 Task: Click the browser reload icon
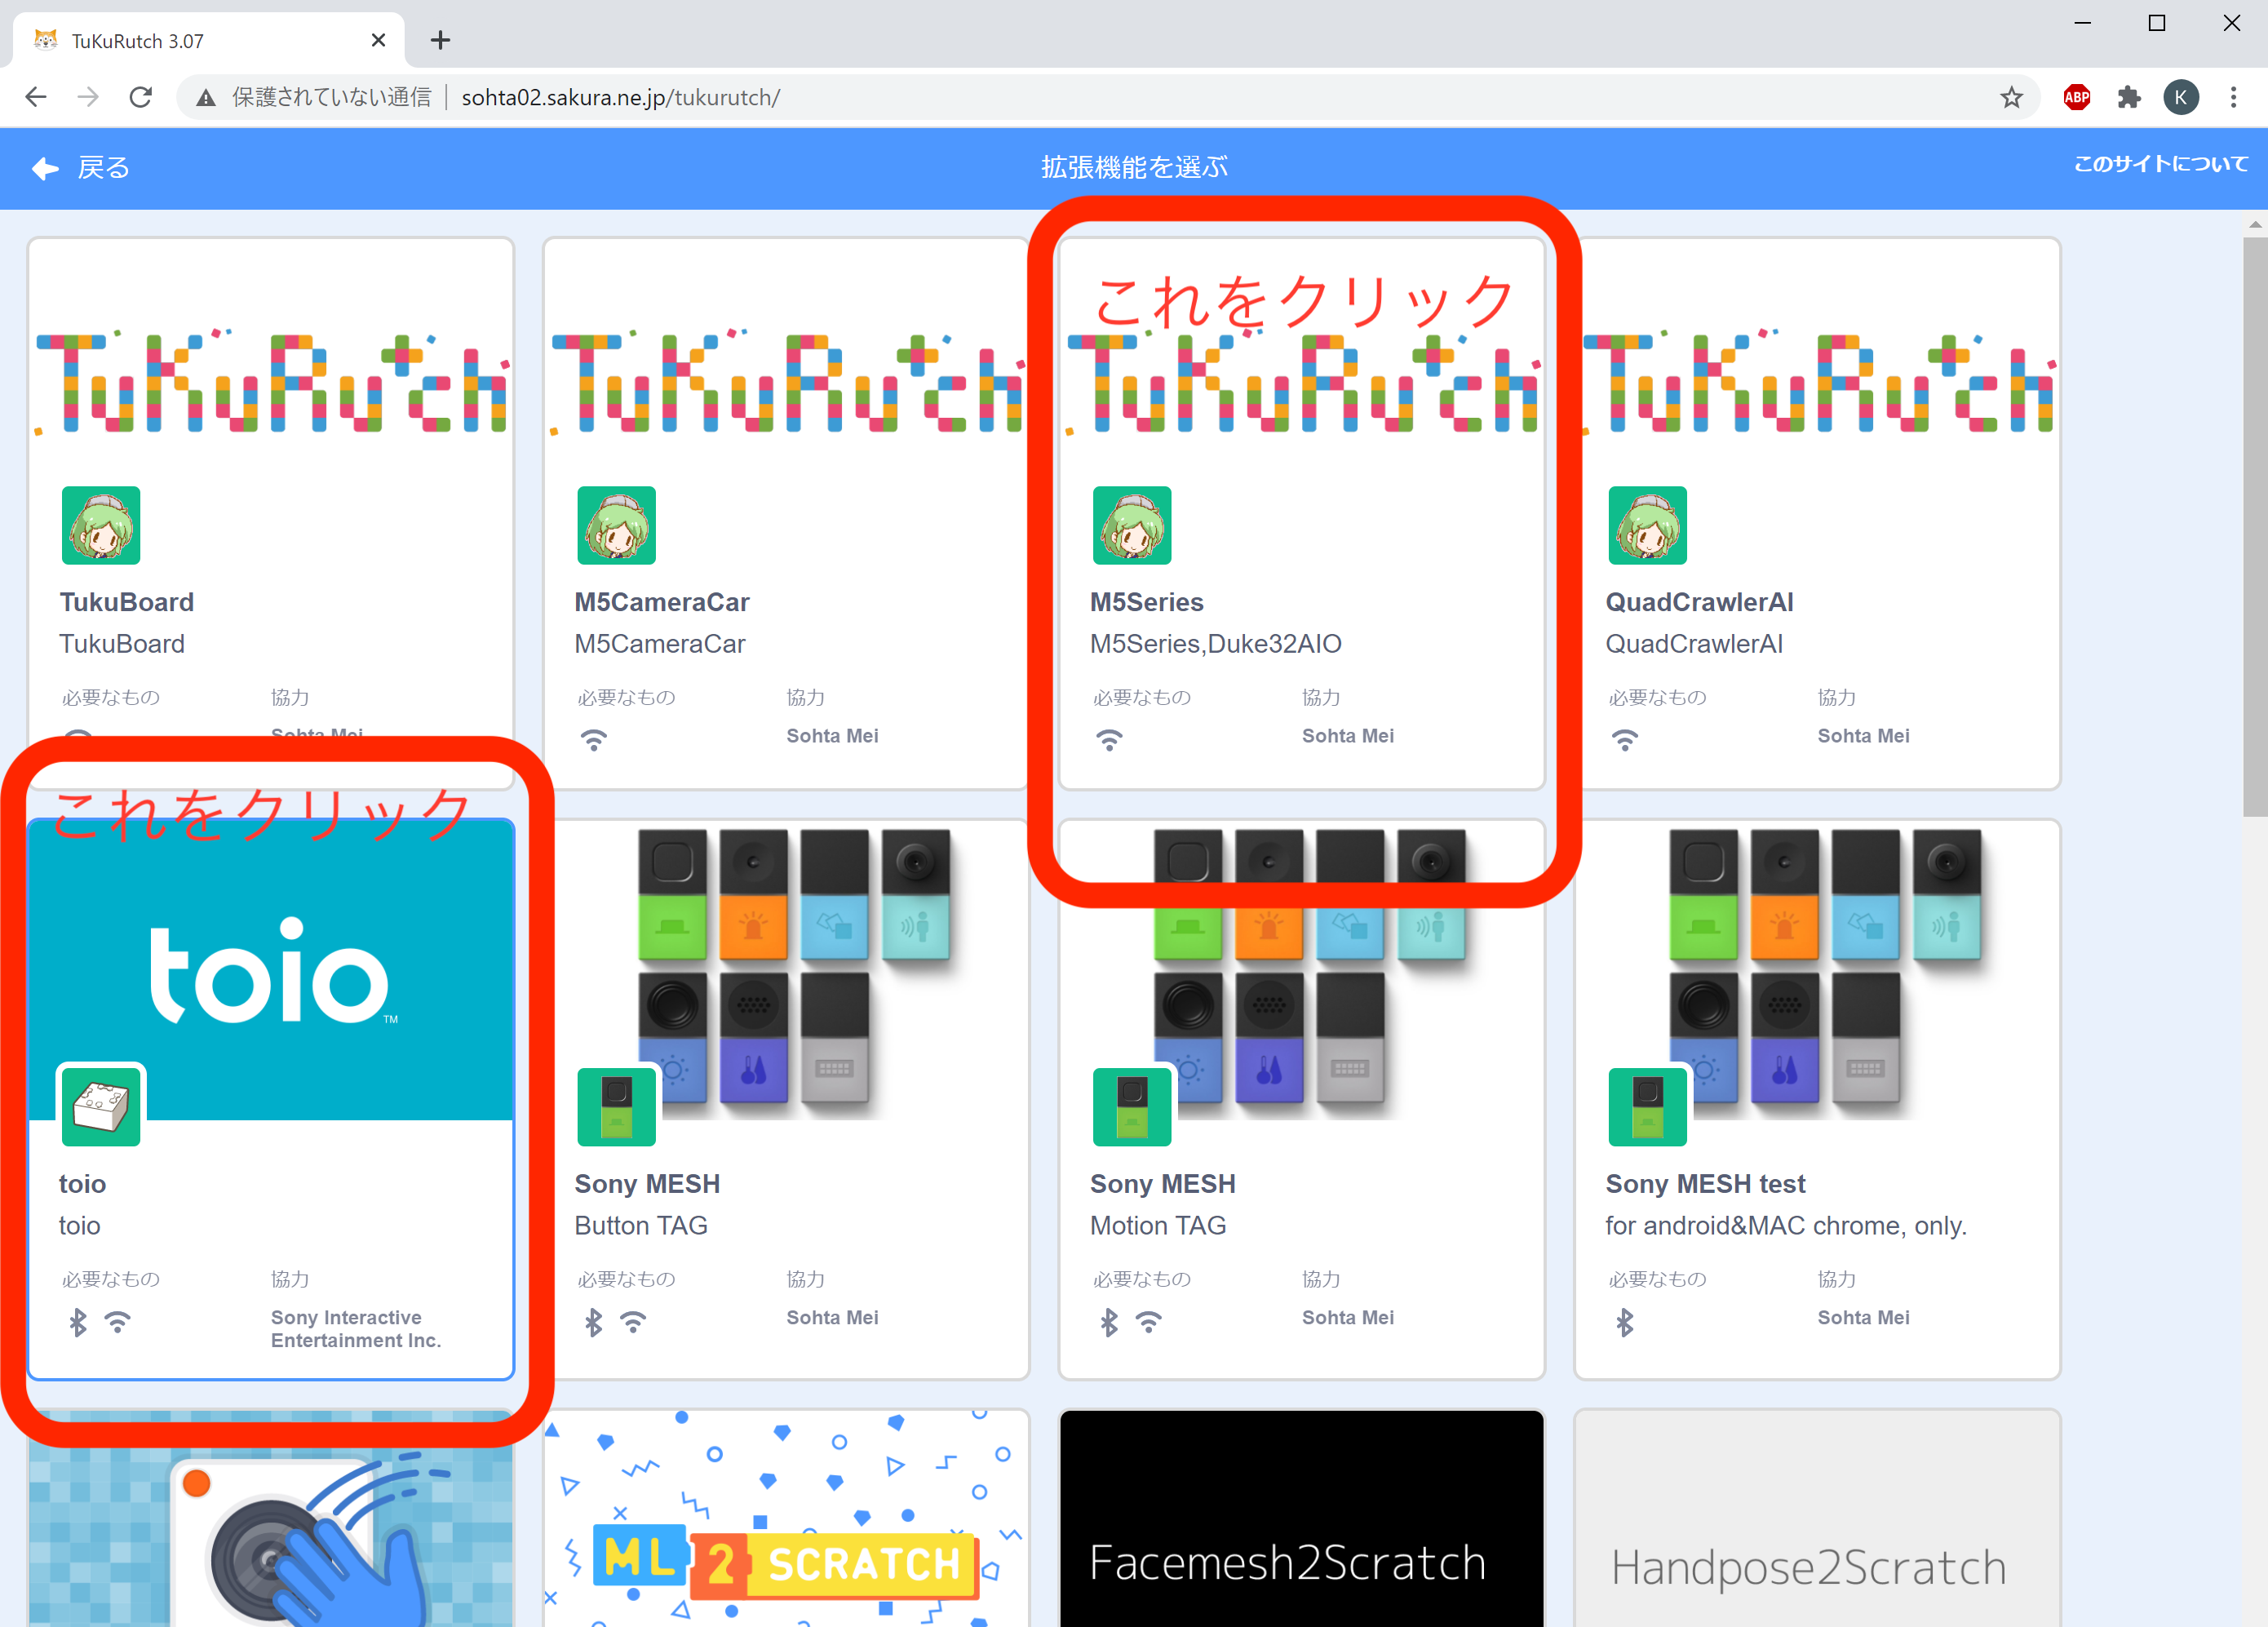tap(141, 97)
